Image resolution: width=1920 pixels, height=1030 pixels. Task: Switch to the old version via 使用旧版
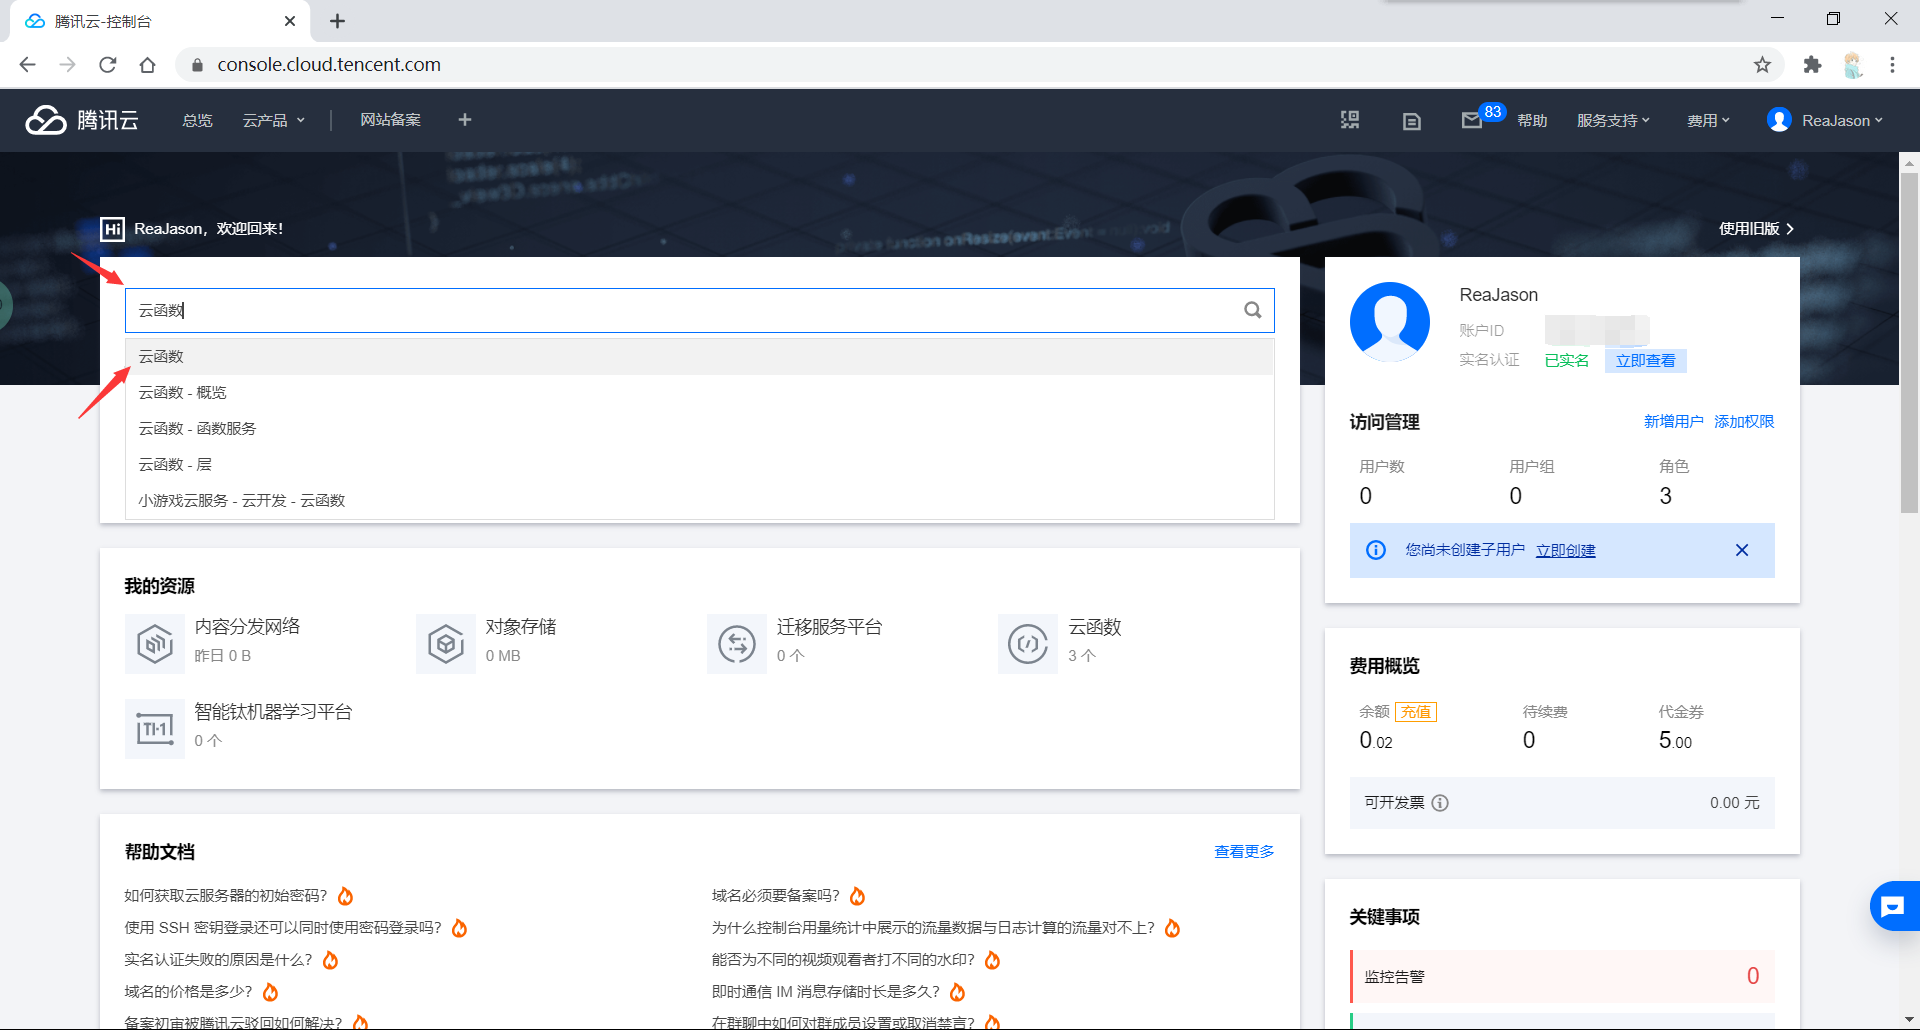pos(1756,229)
